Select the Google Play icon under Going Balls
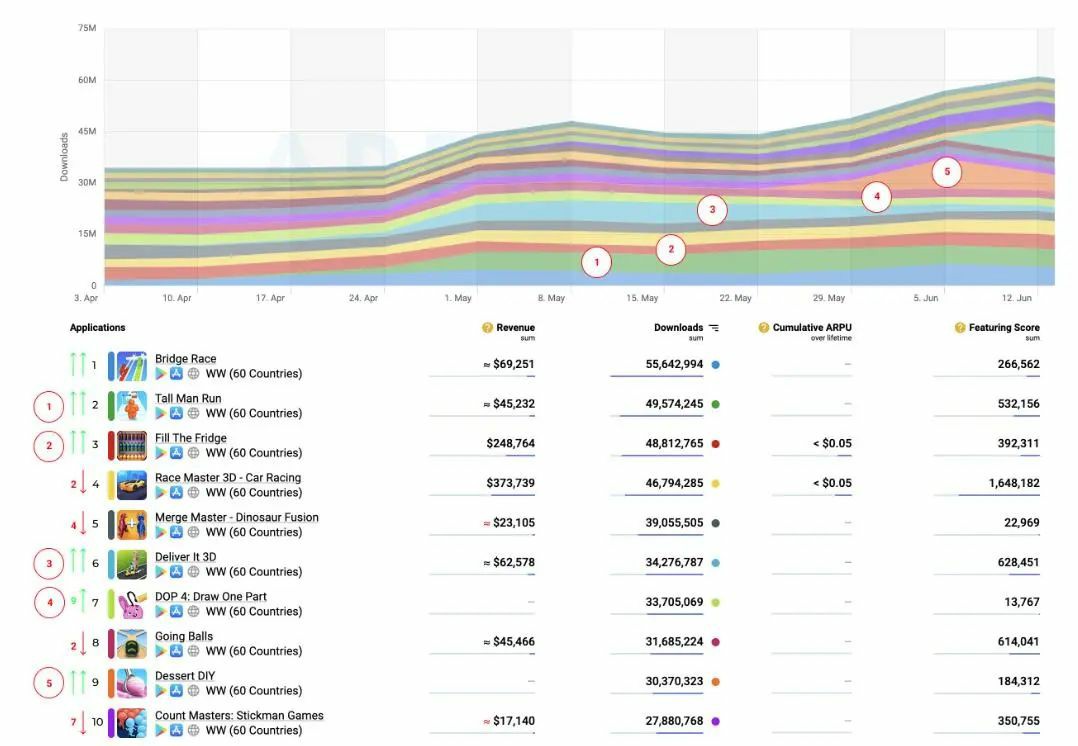The height and width of the screenshot is (746, 1078). [x=161, y=652]
